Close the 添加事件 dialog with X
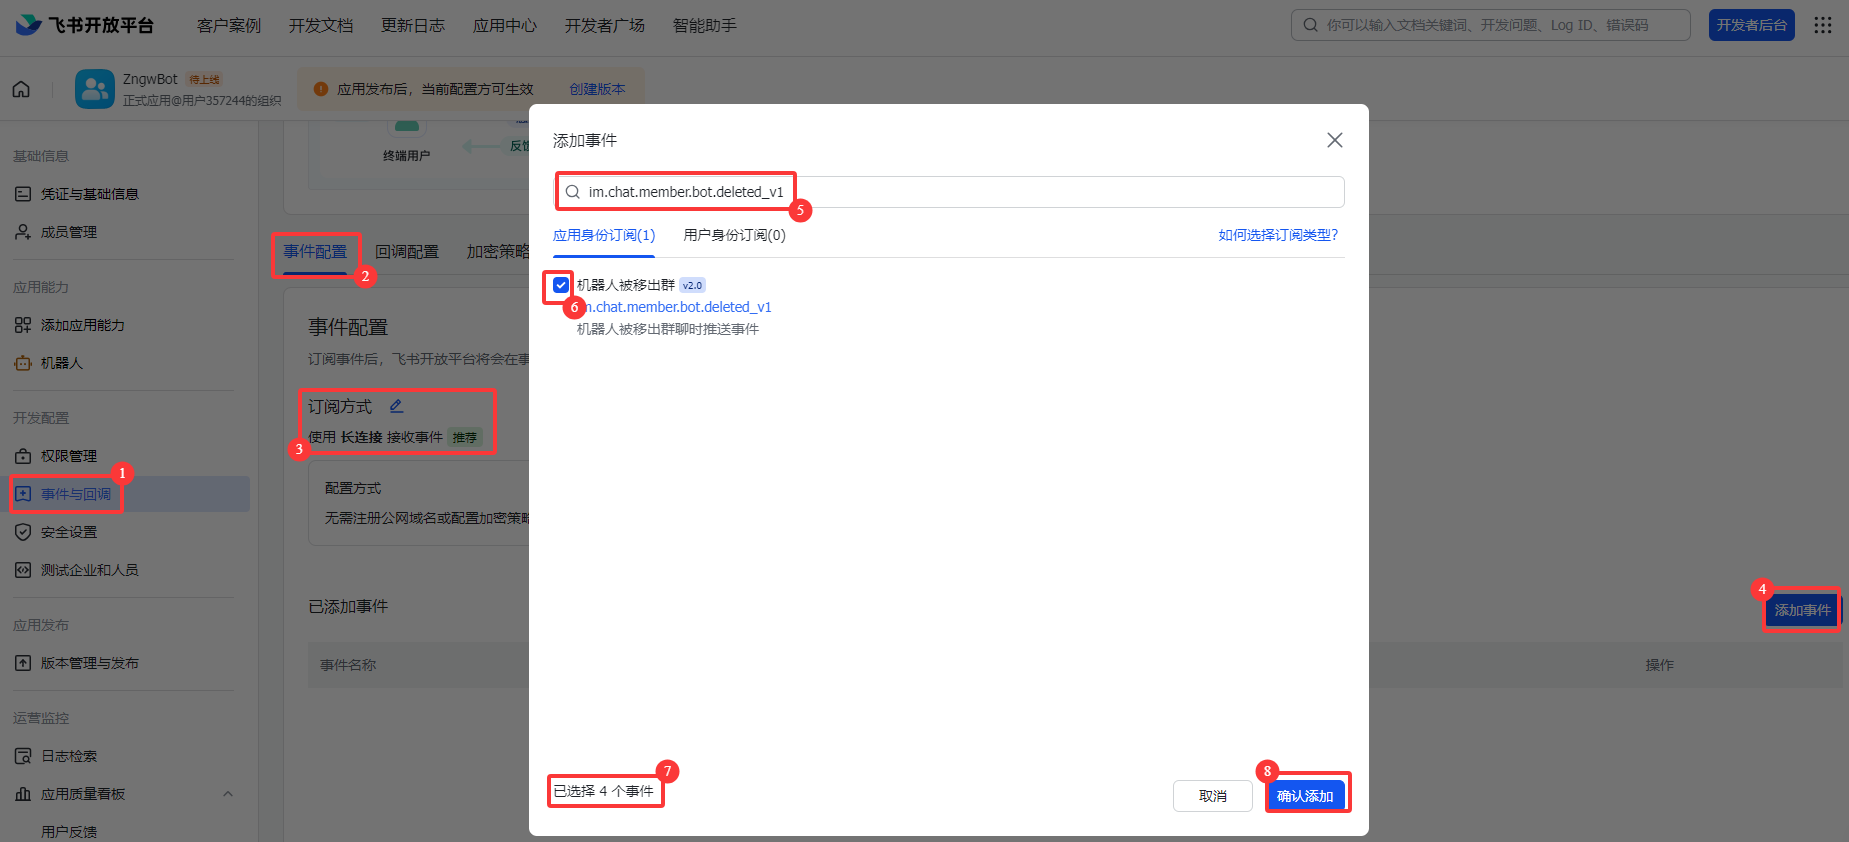This screenshot has height=842, width=1849. click(1334, 140)
